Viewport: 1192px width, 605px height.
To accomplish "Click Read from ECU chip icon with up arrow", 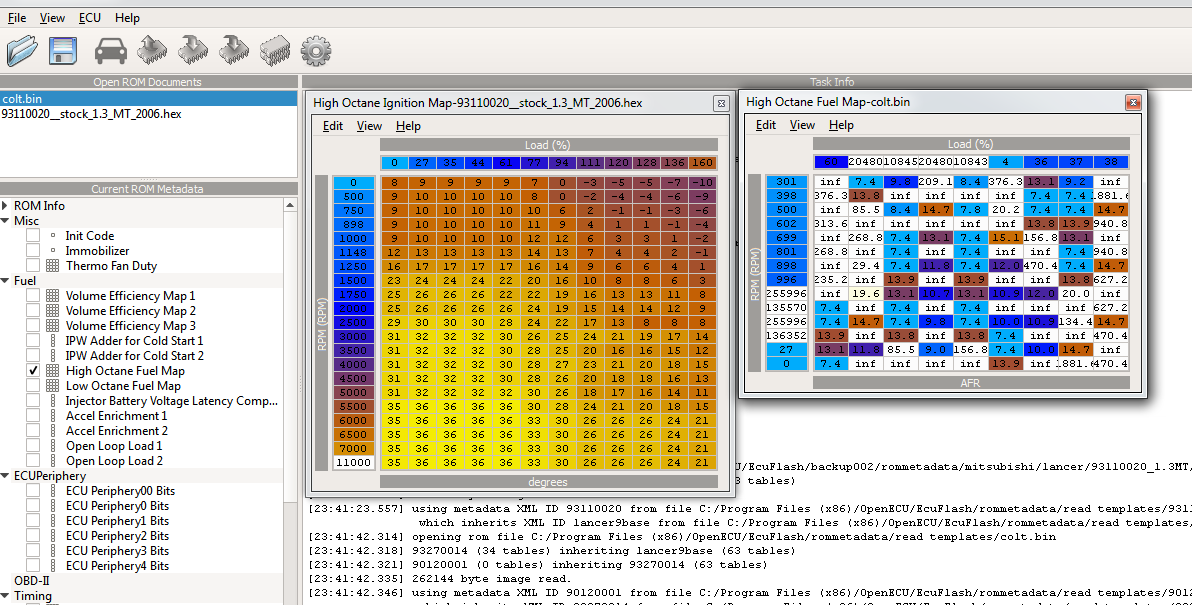I will click(152, 50).
